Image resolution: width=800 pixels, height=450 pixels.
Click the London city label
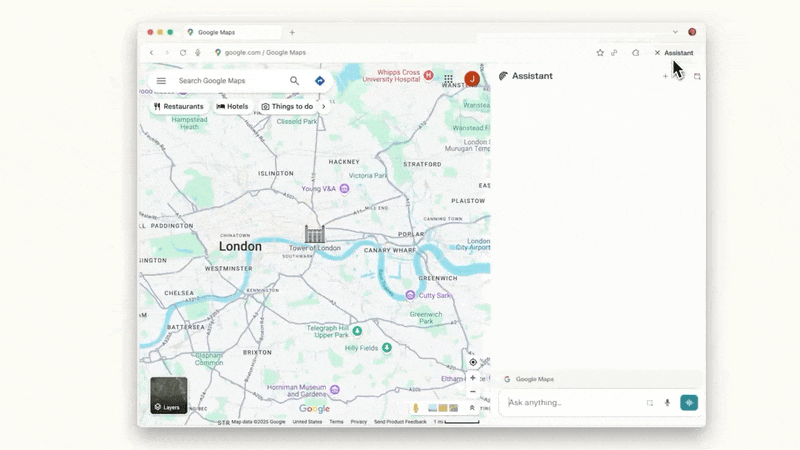(240, 246)
